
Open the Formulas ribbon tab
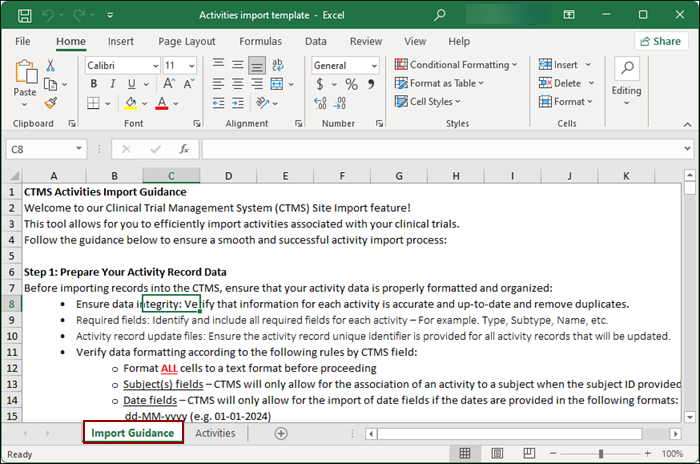(260, 41)
